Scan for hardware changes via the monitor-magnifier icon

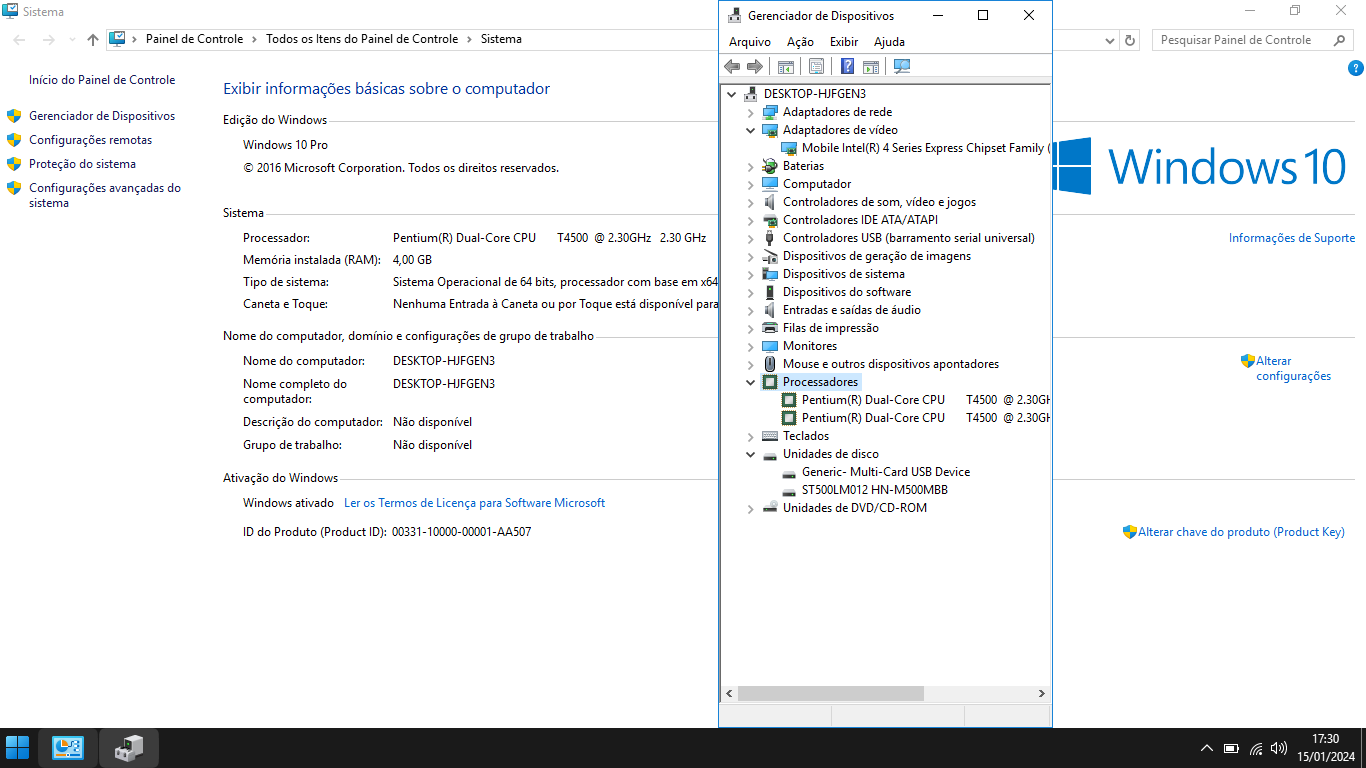(x=902, y=66)
